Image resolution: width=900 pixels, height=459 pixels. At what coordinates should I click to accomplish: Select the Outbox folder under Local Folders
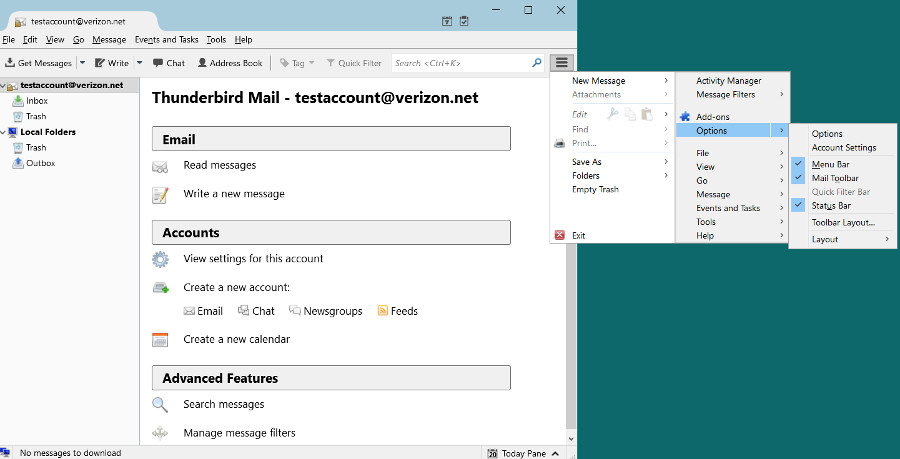[x=40, y=163]
